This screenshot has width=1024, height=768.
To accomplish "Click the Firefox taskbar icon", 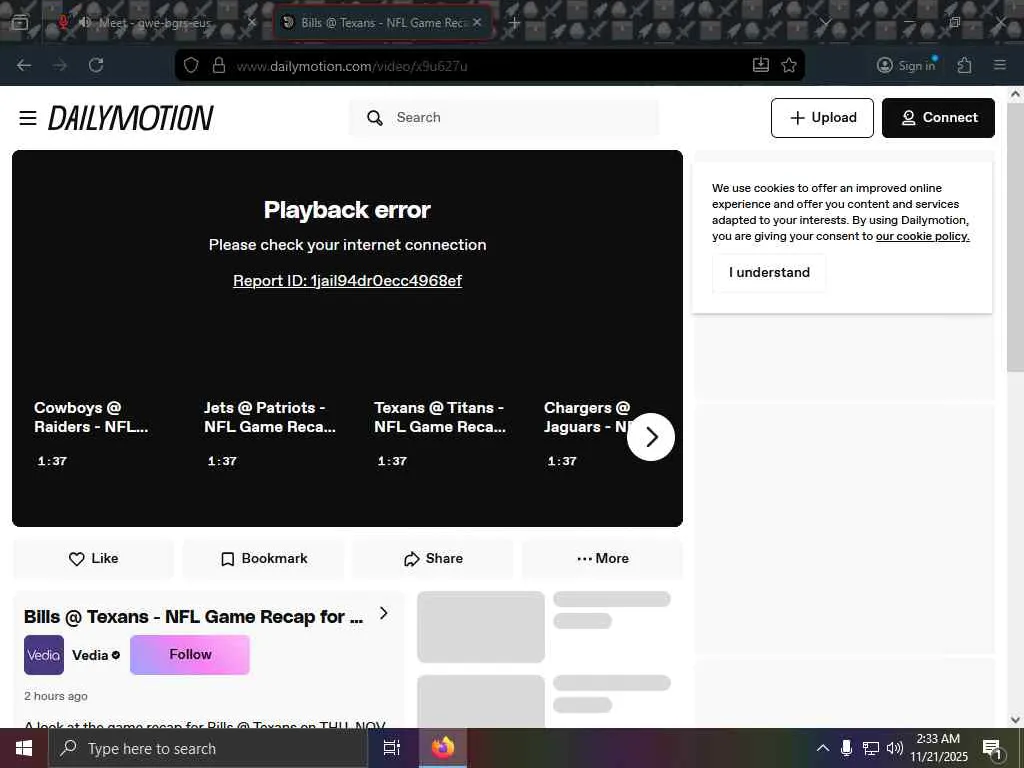I will (442, 748).
